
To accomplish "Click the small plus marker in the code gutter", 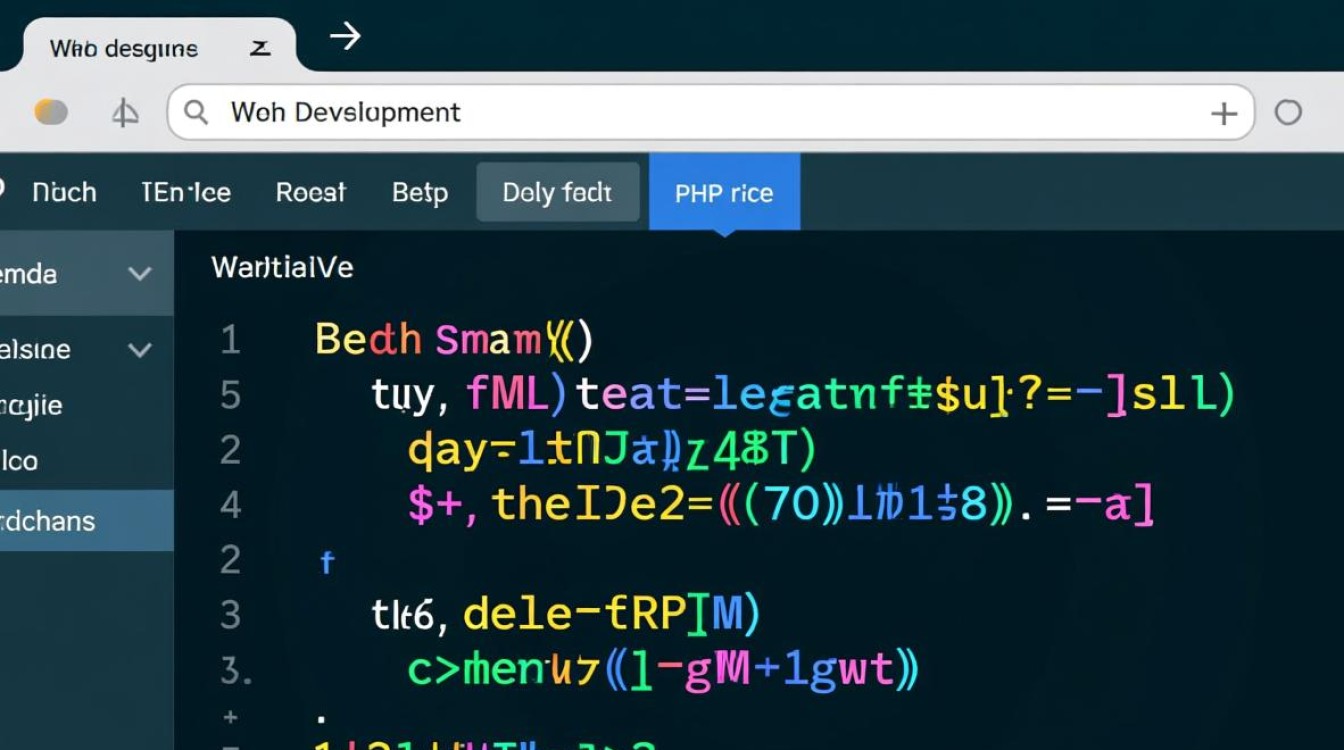I will [x=231, y=716].
